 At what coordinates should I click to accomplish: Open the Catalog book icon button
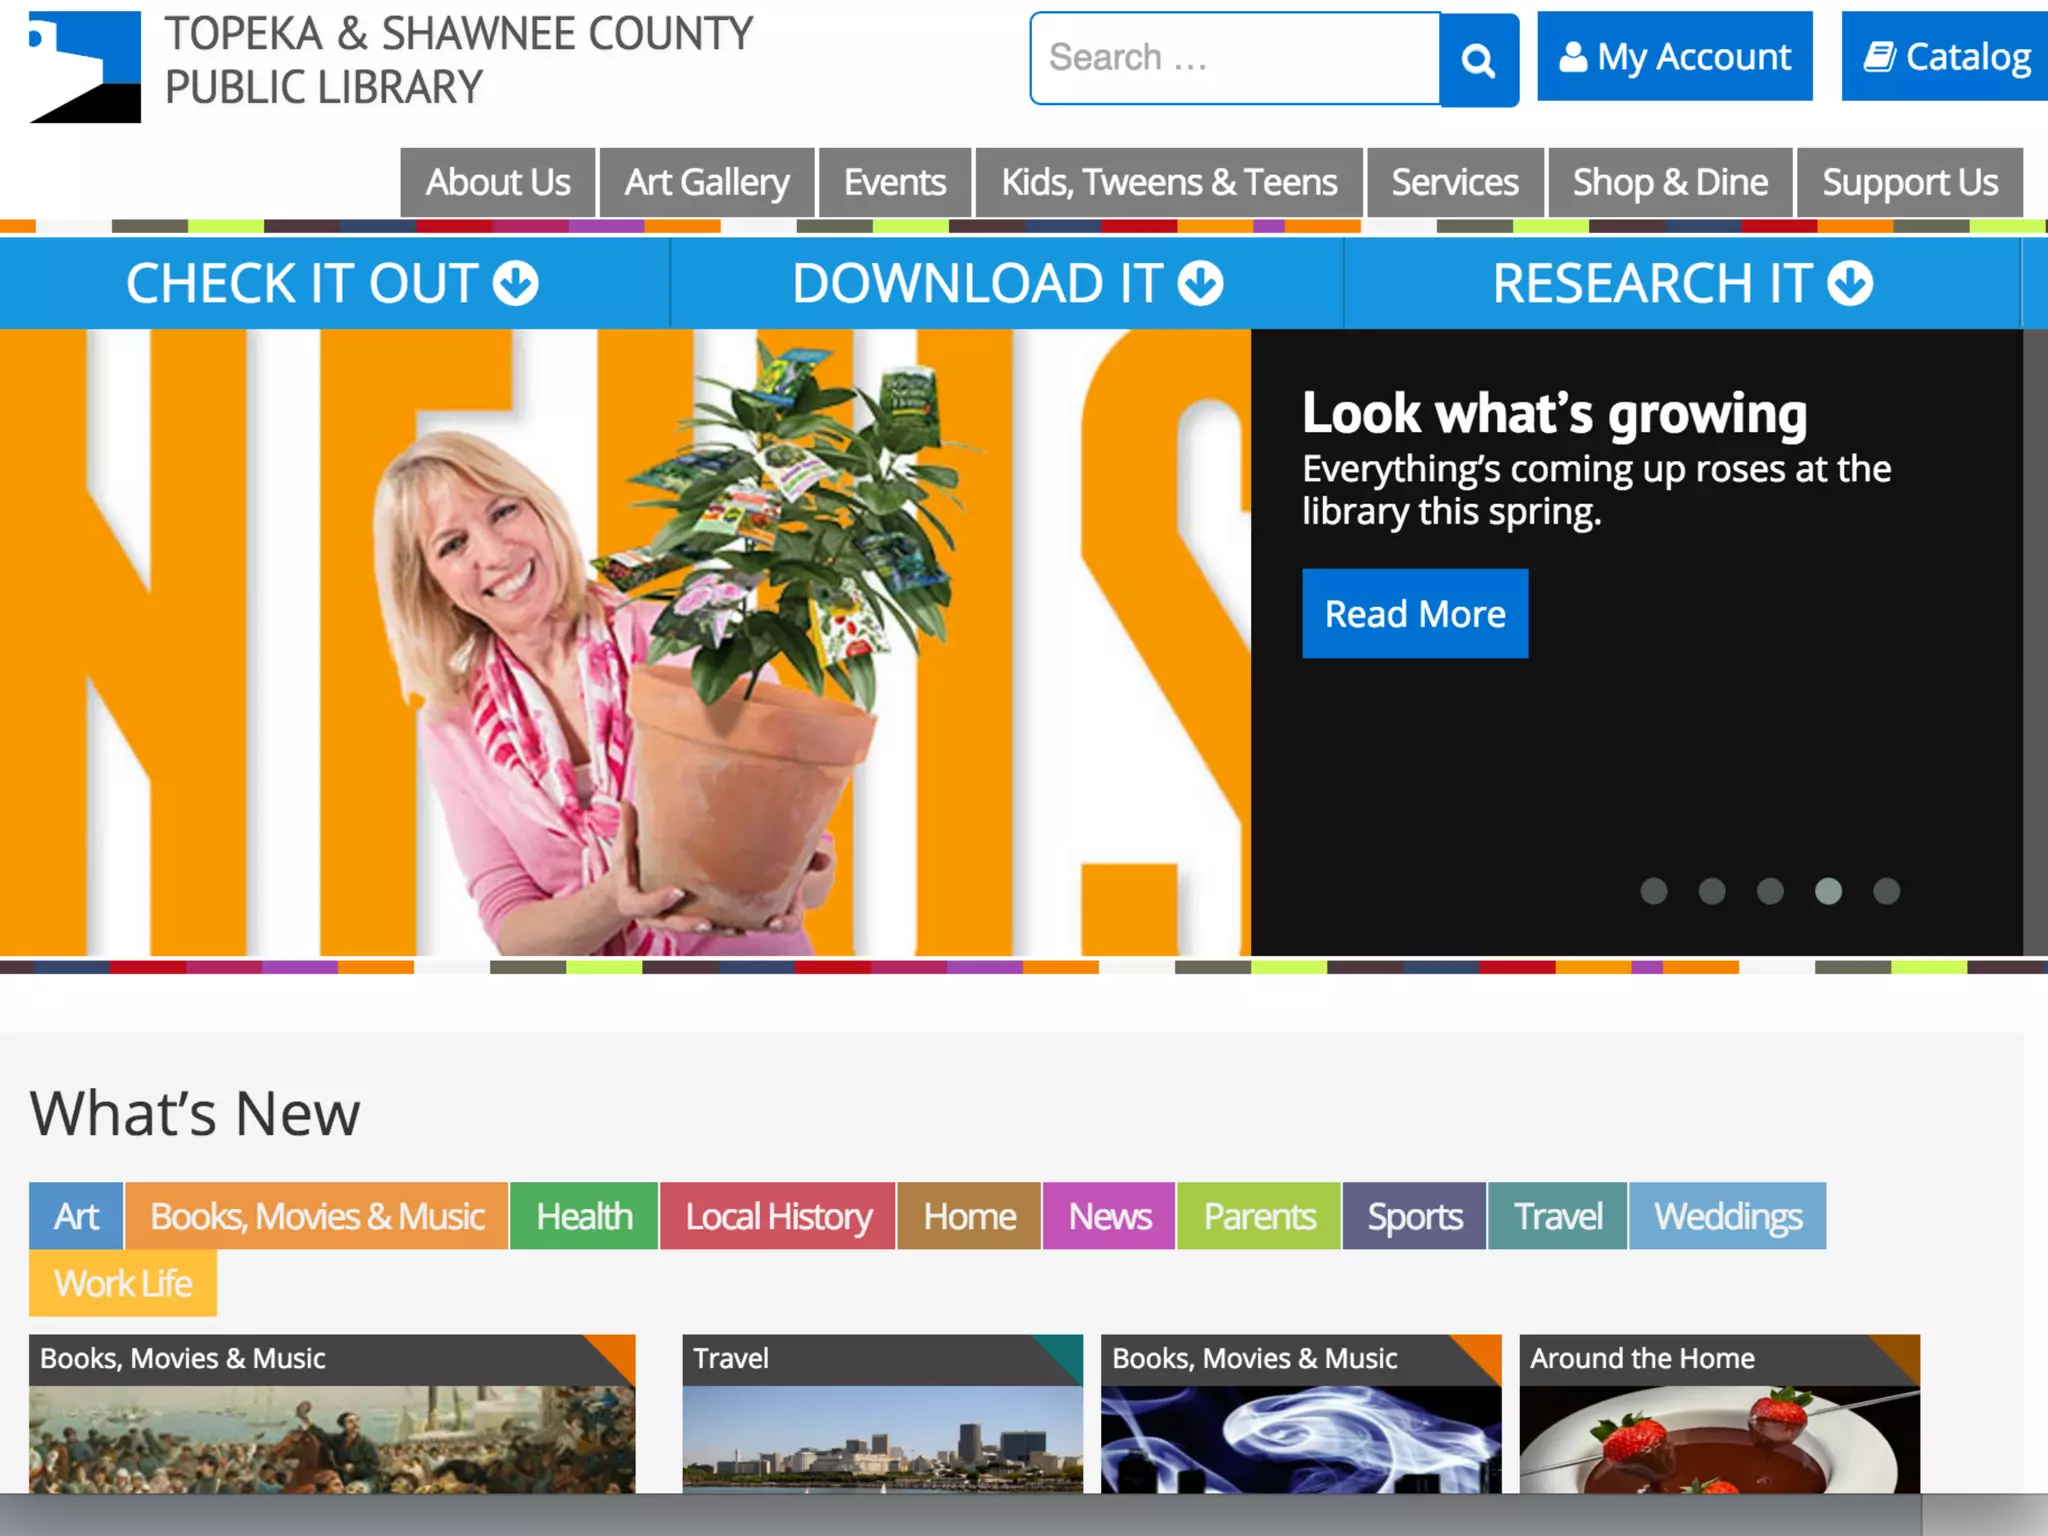click(1945, 57)
